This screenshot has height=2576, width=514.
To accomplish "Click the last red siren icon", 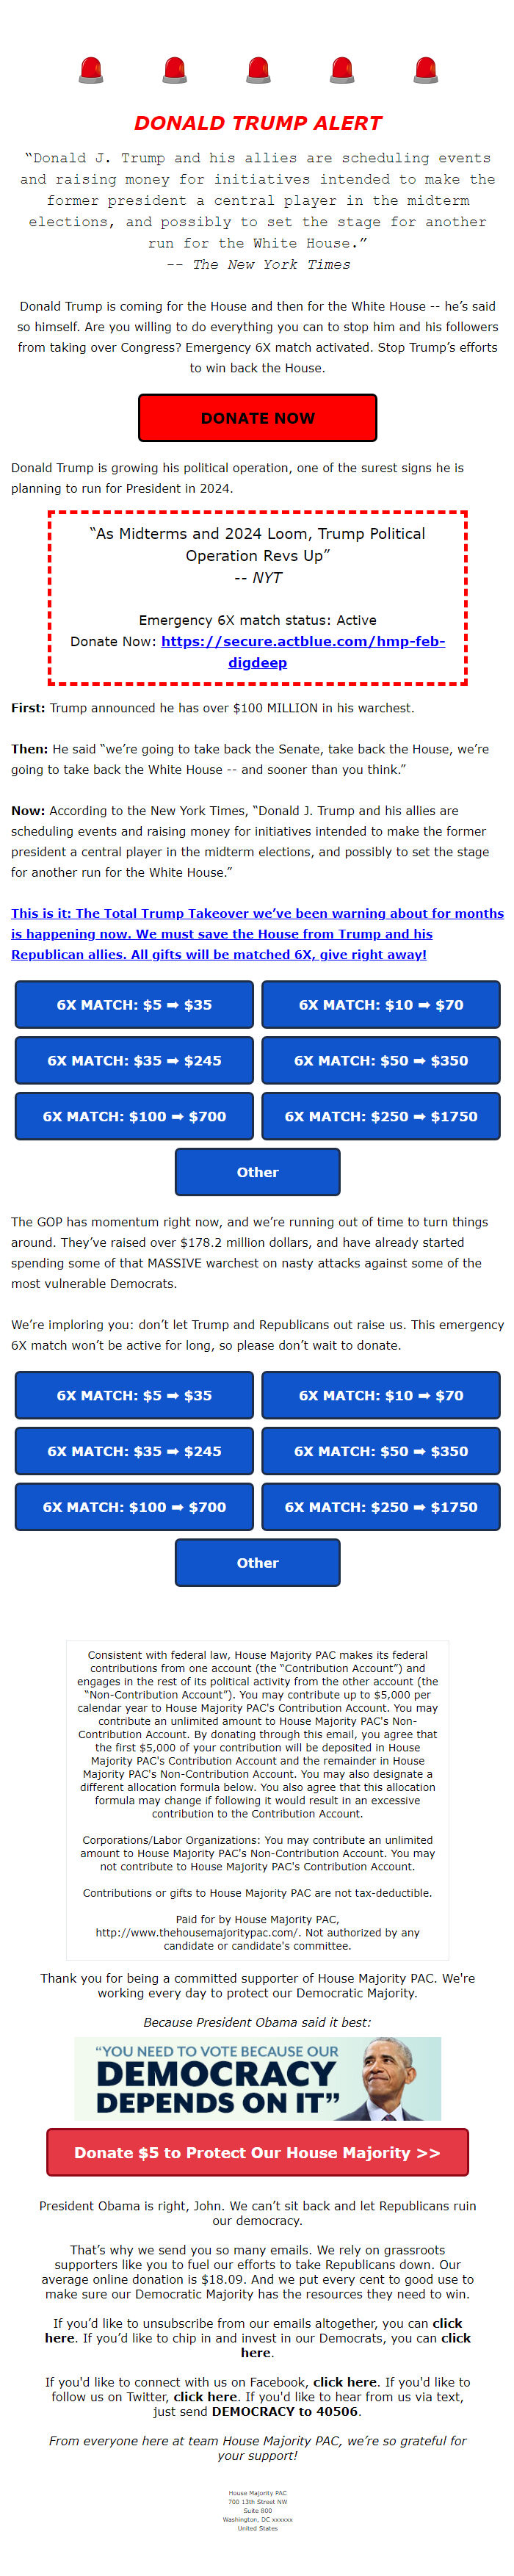I will pyautogui.click(x=425, y=70).
